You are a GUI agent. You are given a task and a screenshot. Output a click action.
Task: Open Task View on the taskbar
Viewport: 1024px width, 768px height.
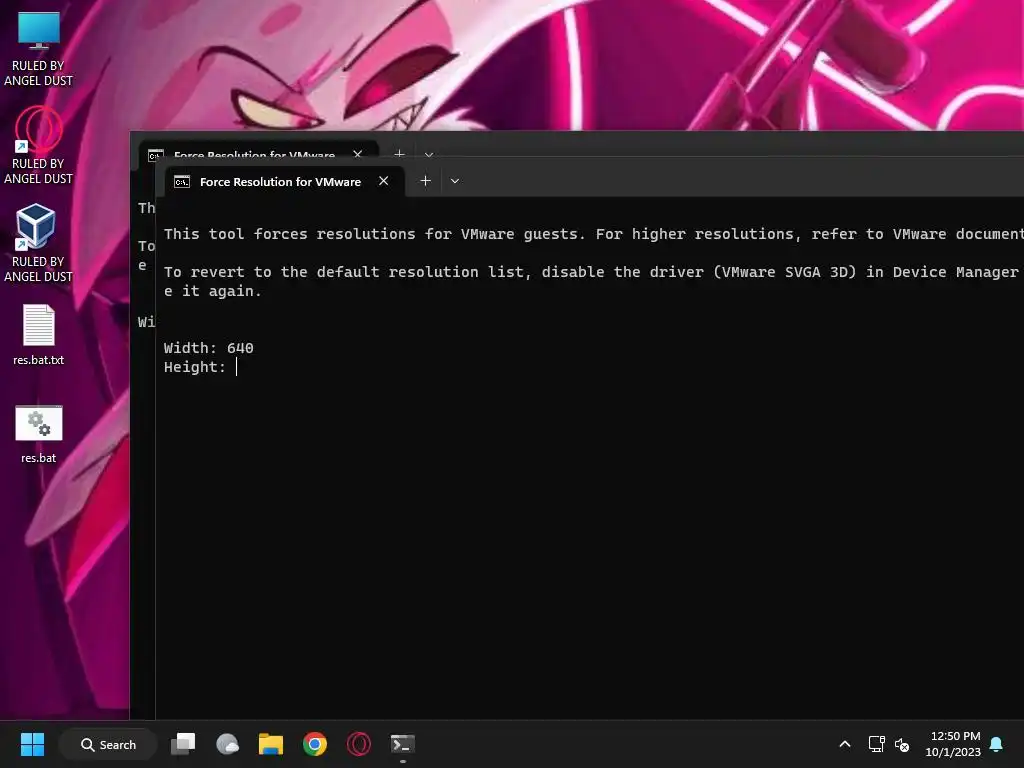tap(183, 744)
